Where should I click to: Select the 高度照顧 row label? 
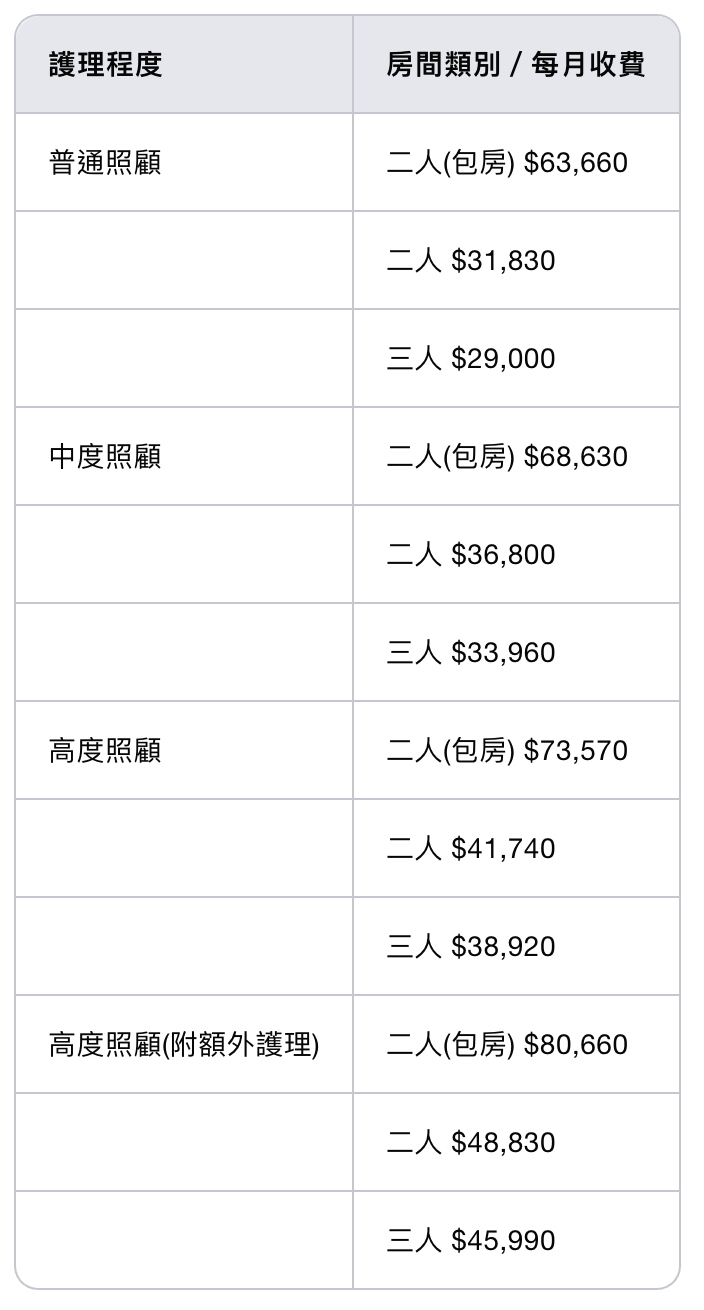click(x=105, y=751)
